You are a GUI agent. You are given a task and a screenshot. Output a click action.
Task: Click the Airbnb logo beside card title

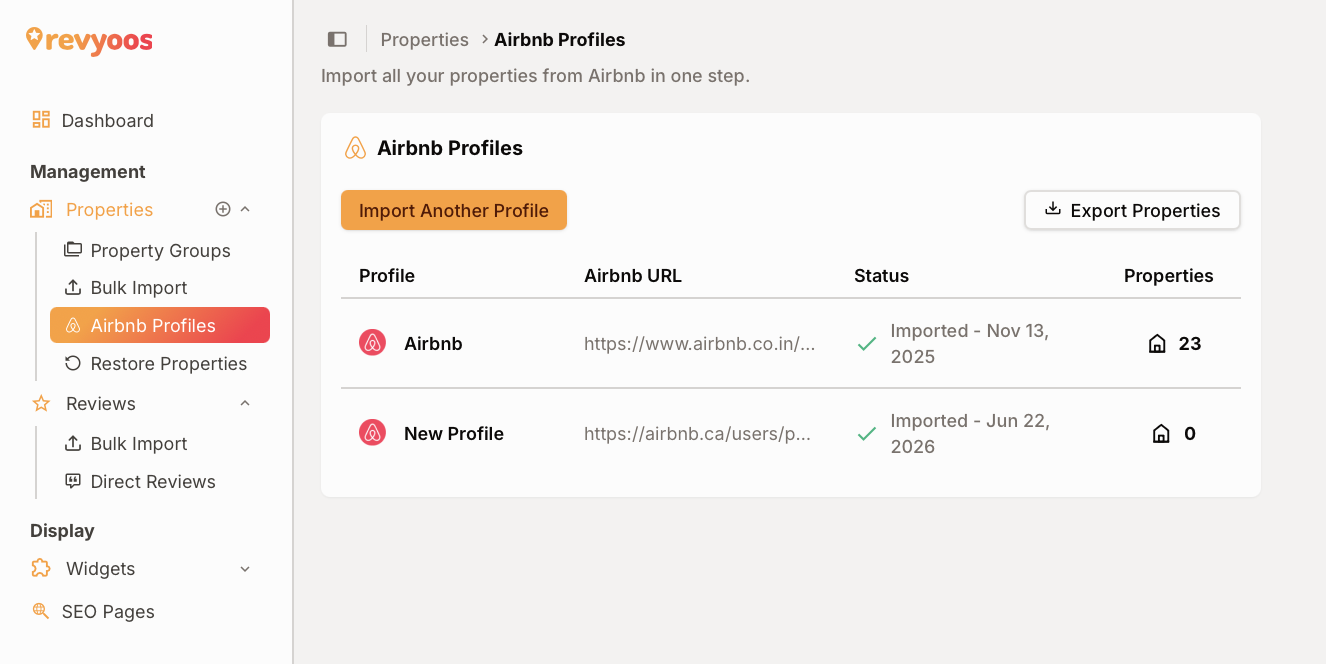[355, 148]
